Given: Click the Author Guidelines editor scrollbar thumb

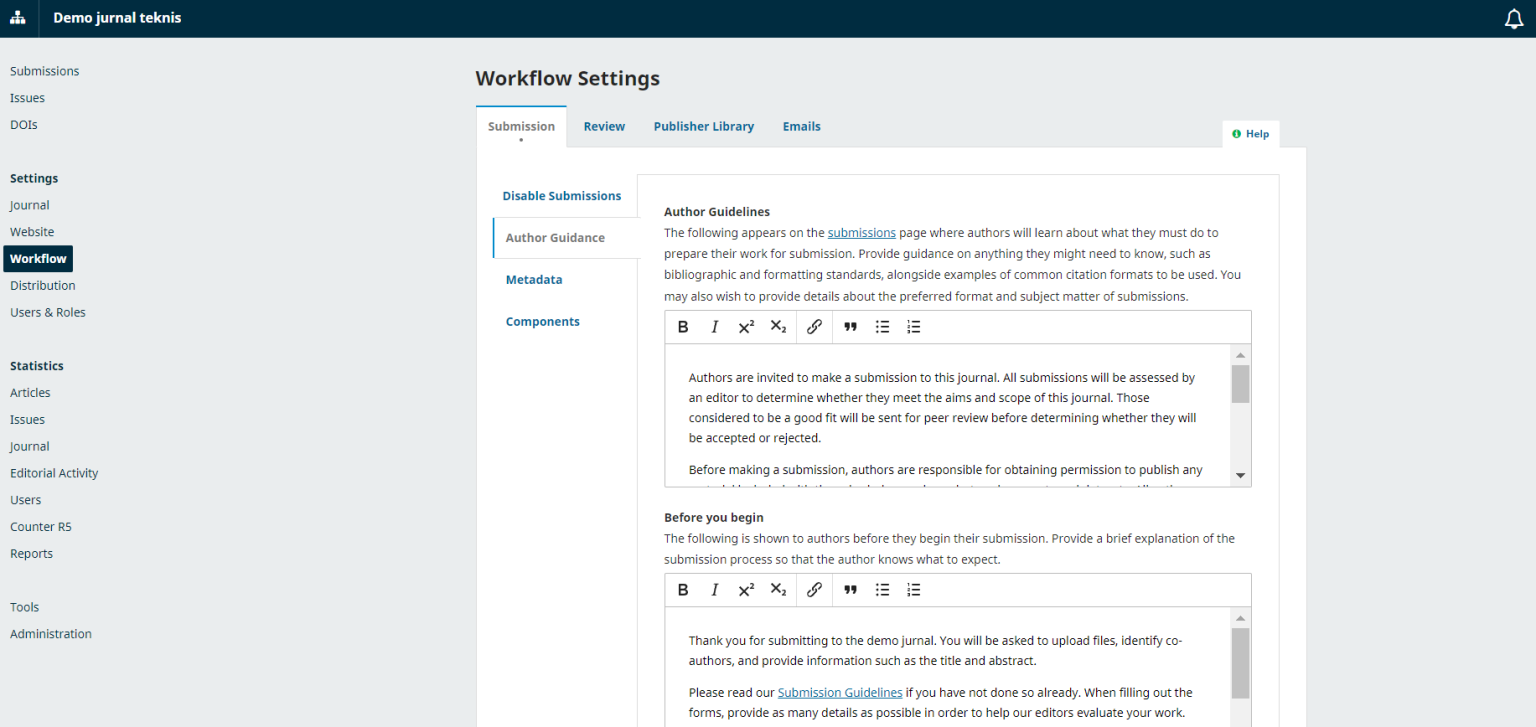Looking at the screenshot, I should coord(1240,384).
